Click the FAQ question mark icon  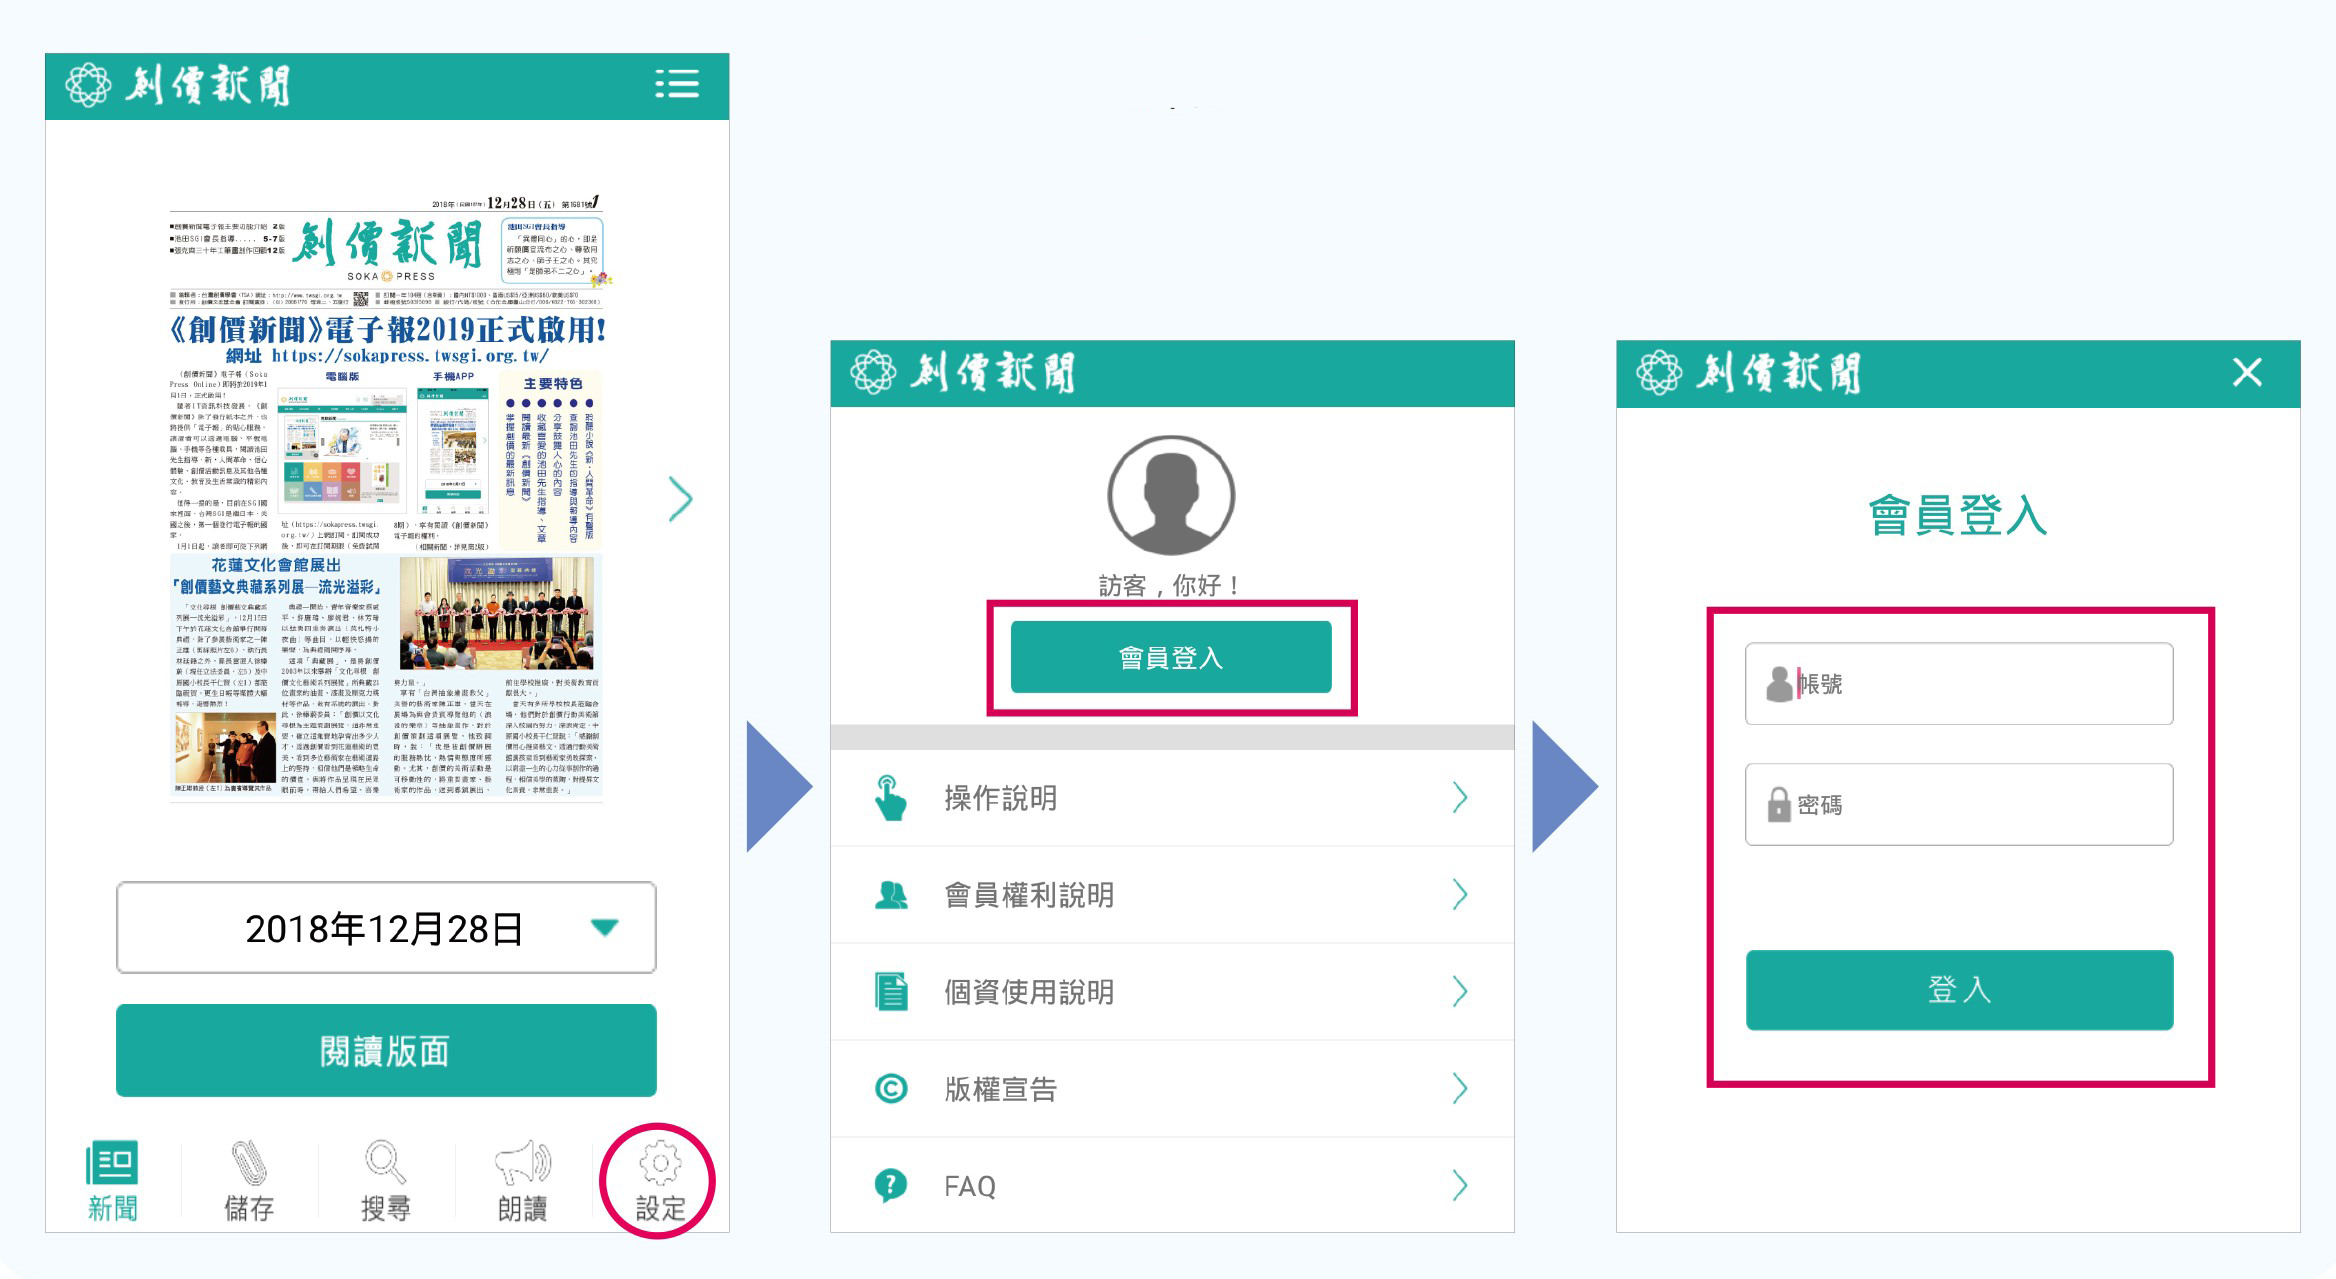pyautogui.click(x=890, y=1185)
